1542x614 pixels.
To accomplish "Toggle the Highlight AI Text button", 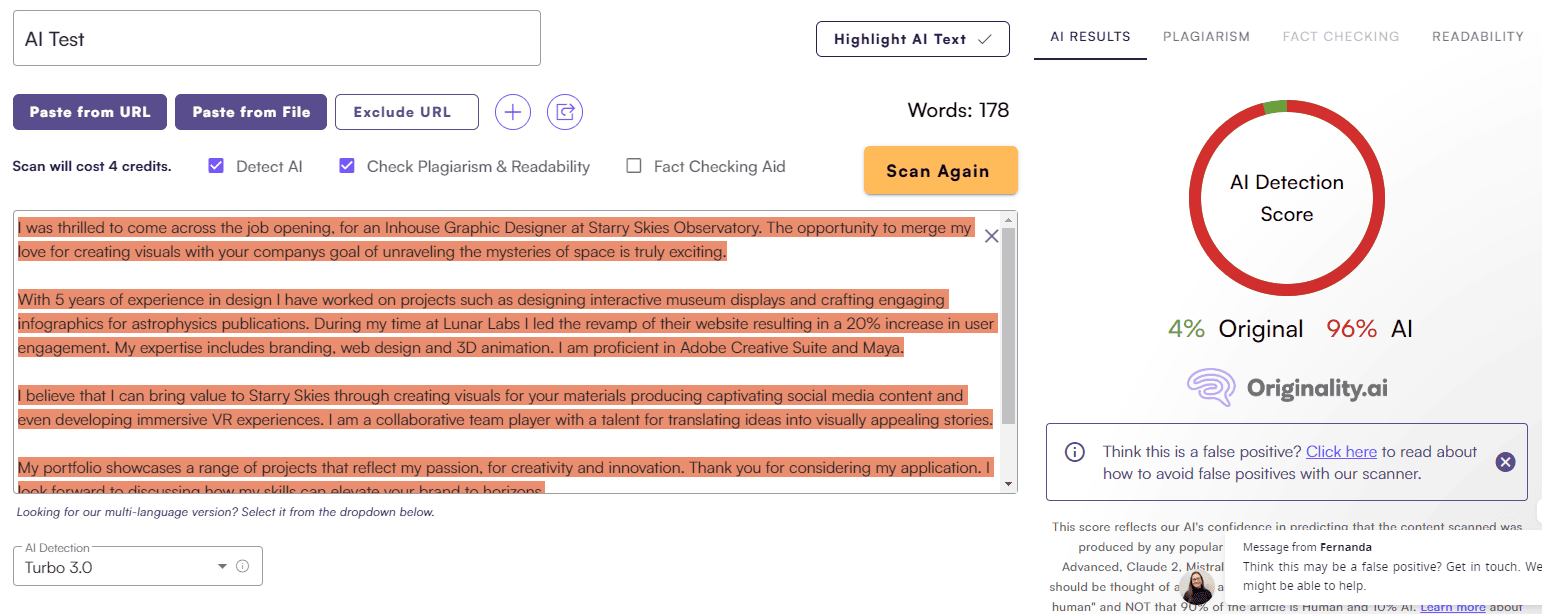I will click(912, 39).
